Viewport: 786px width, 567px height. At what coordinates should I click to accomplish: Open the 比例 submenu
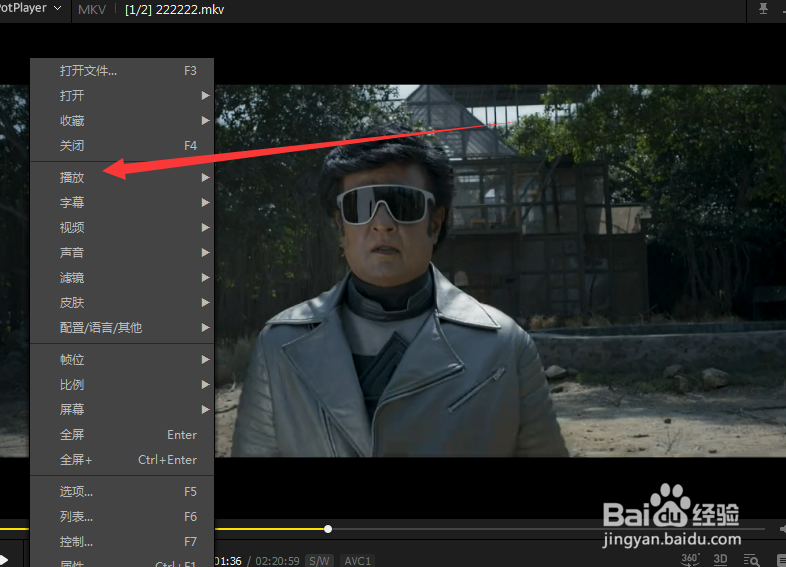coord(122,385)
